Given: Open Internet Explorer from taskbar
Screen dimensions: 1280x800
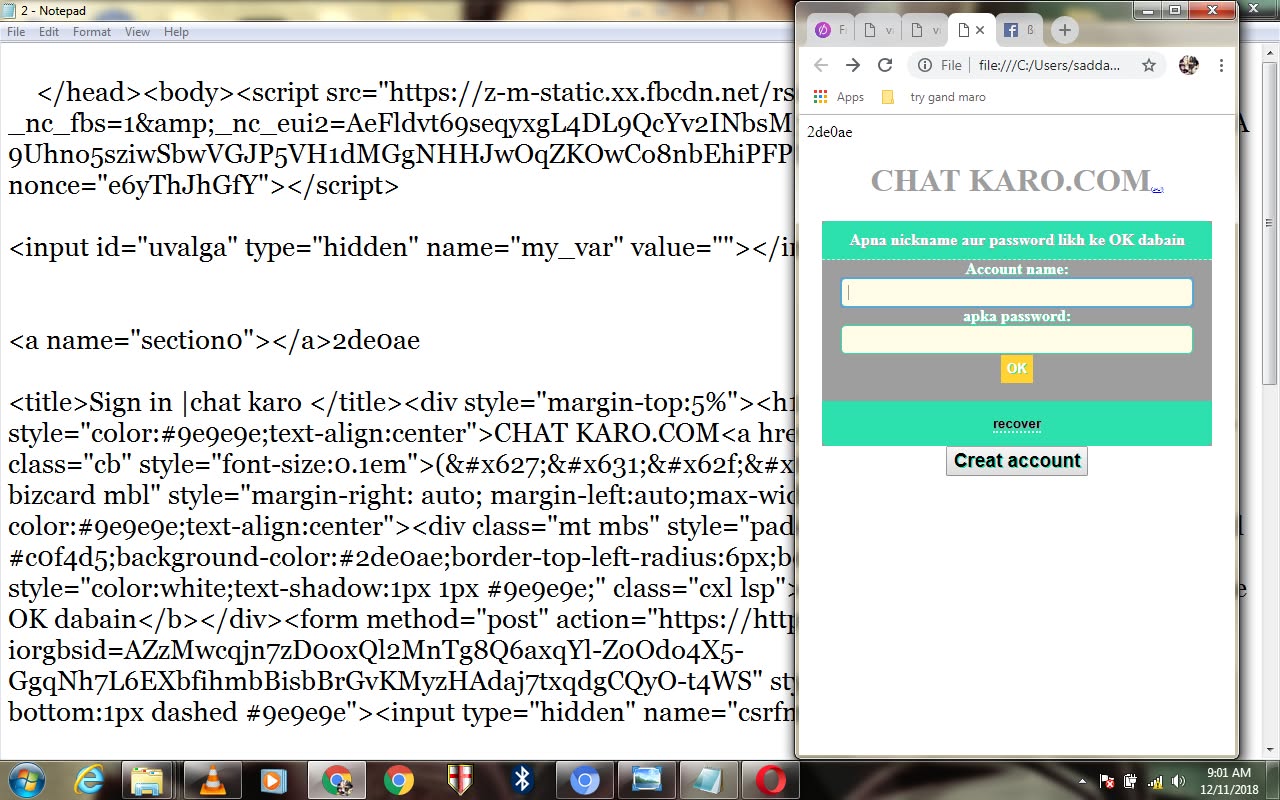Looking at the screenshot, I should click(88, 780).
